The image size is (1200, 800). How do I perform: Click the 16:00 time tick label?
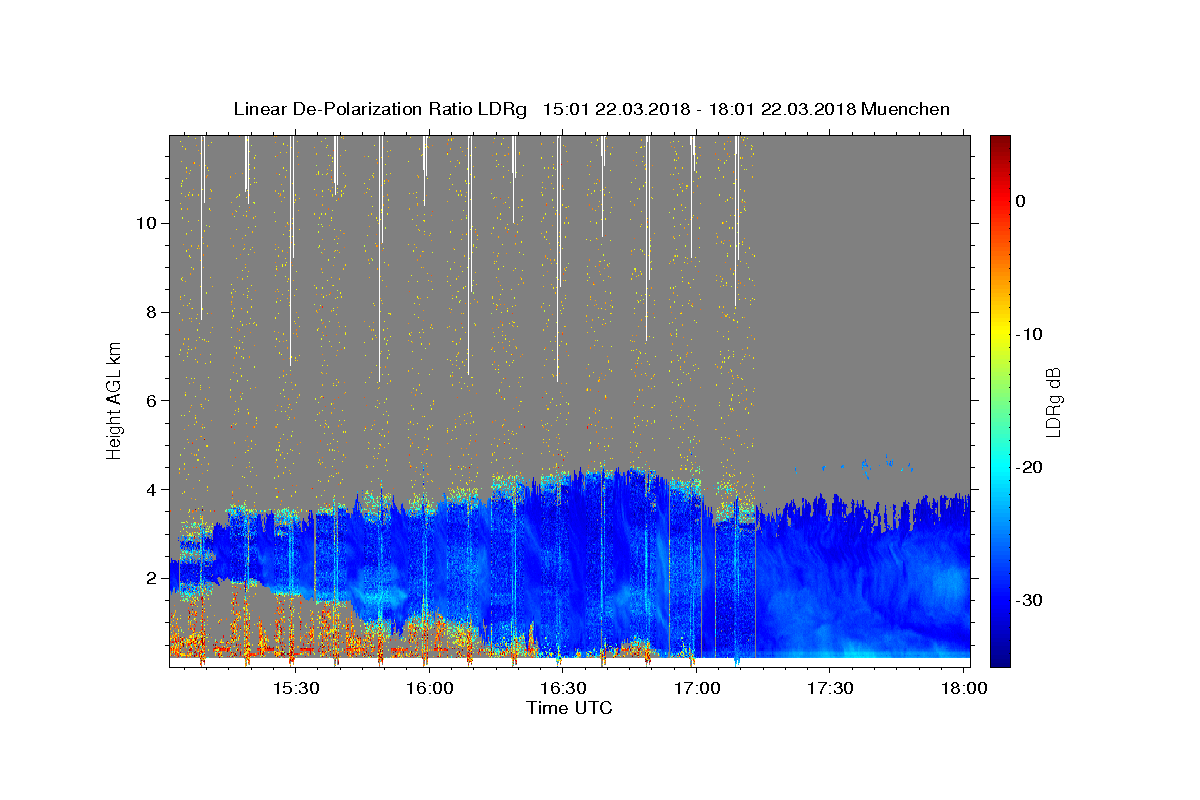430,688
